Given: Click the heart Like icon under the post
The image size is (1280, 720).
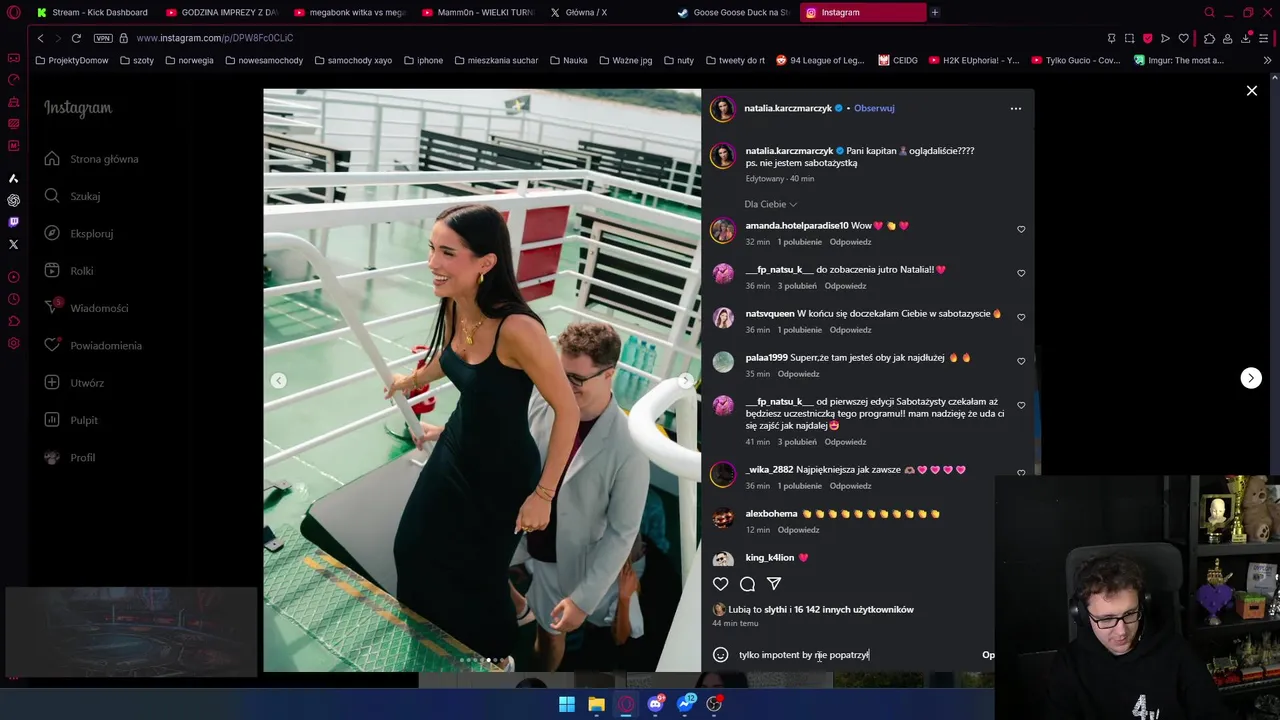Looking at the screenshot, I should (720, 584).
